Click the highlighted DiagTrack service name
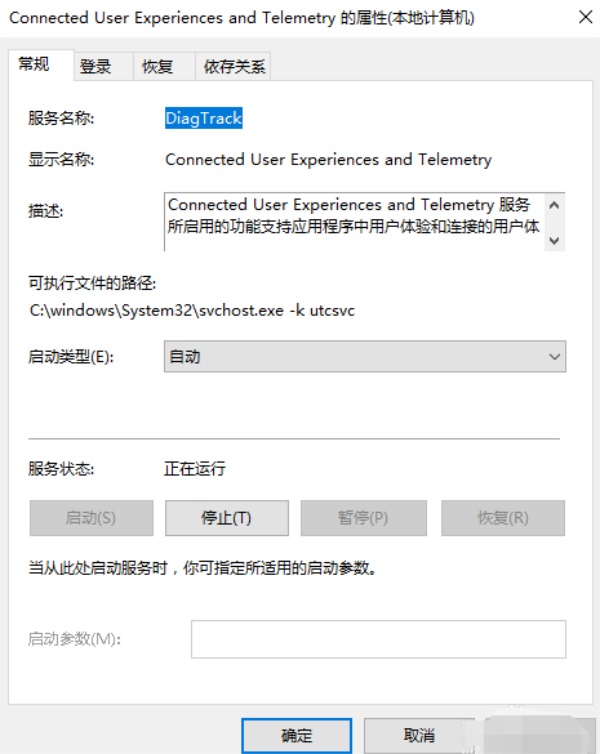This screenshot has width=600, height=754. pyautogui.click(x=204, y=118)
